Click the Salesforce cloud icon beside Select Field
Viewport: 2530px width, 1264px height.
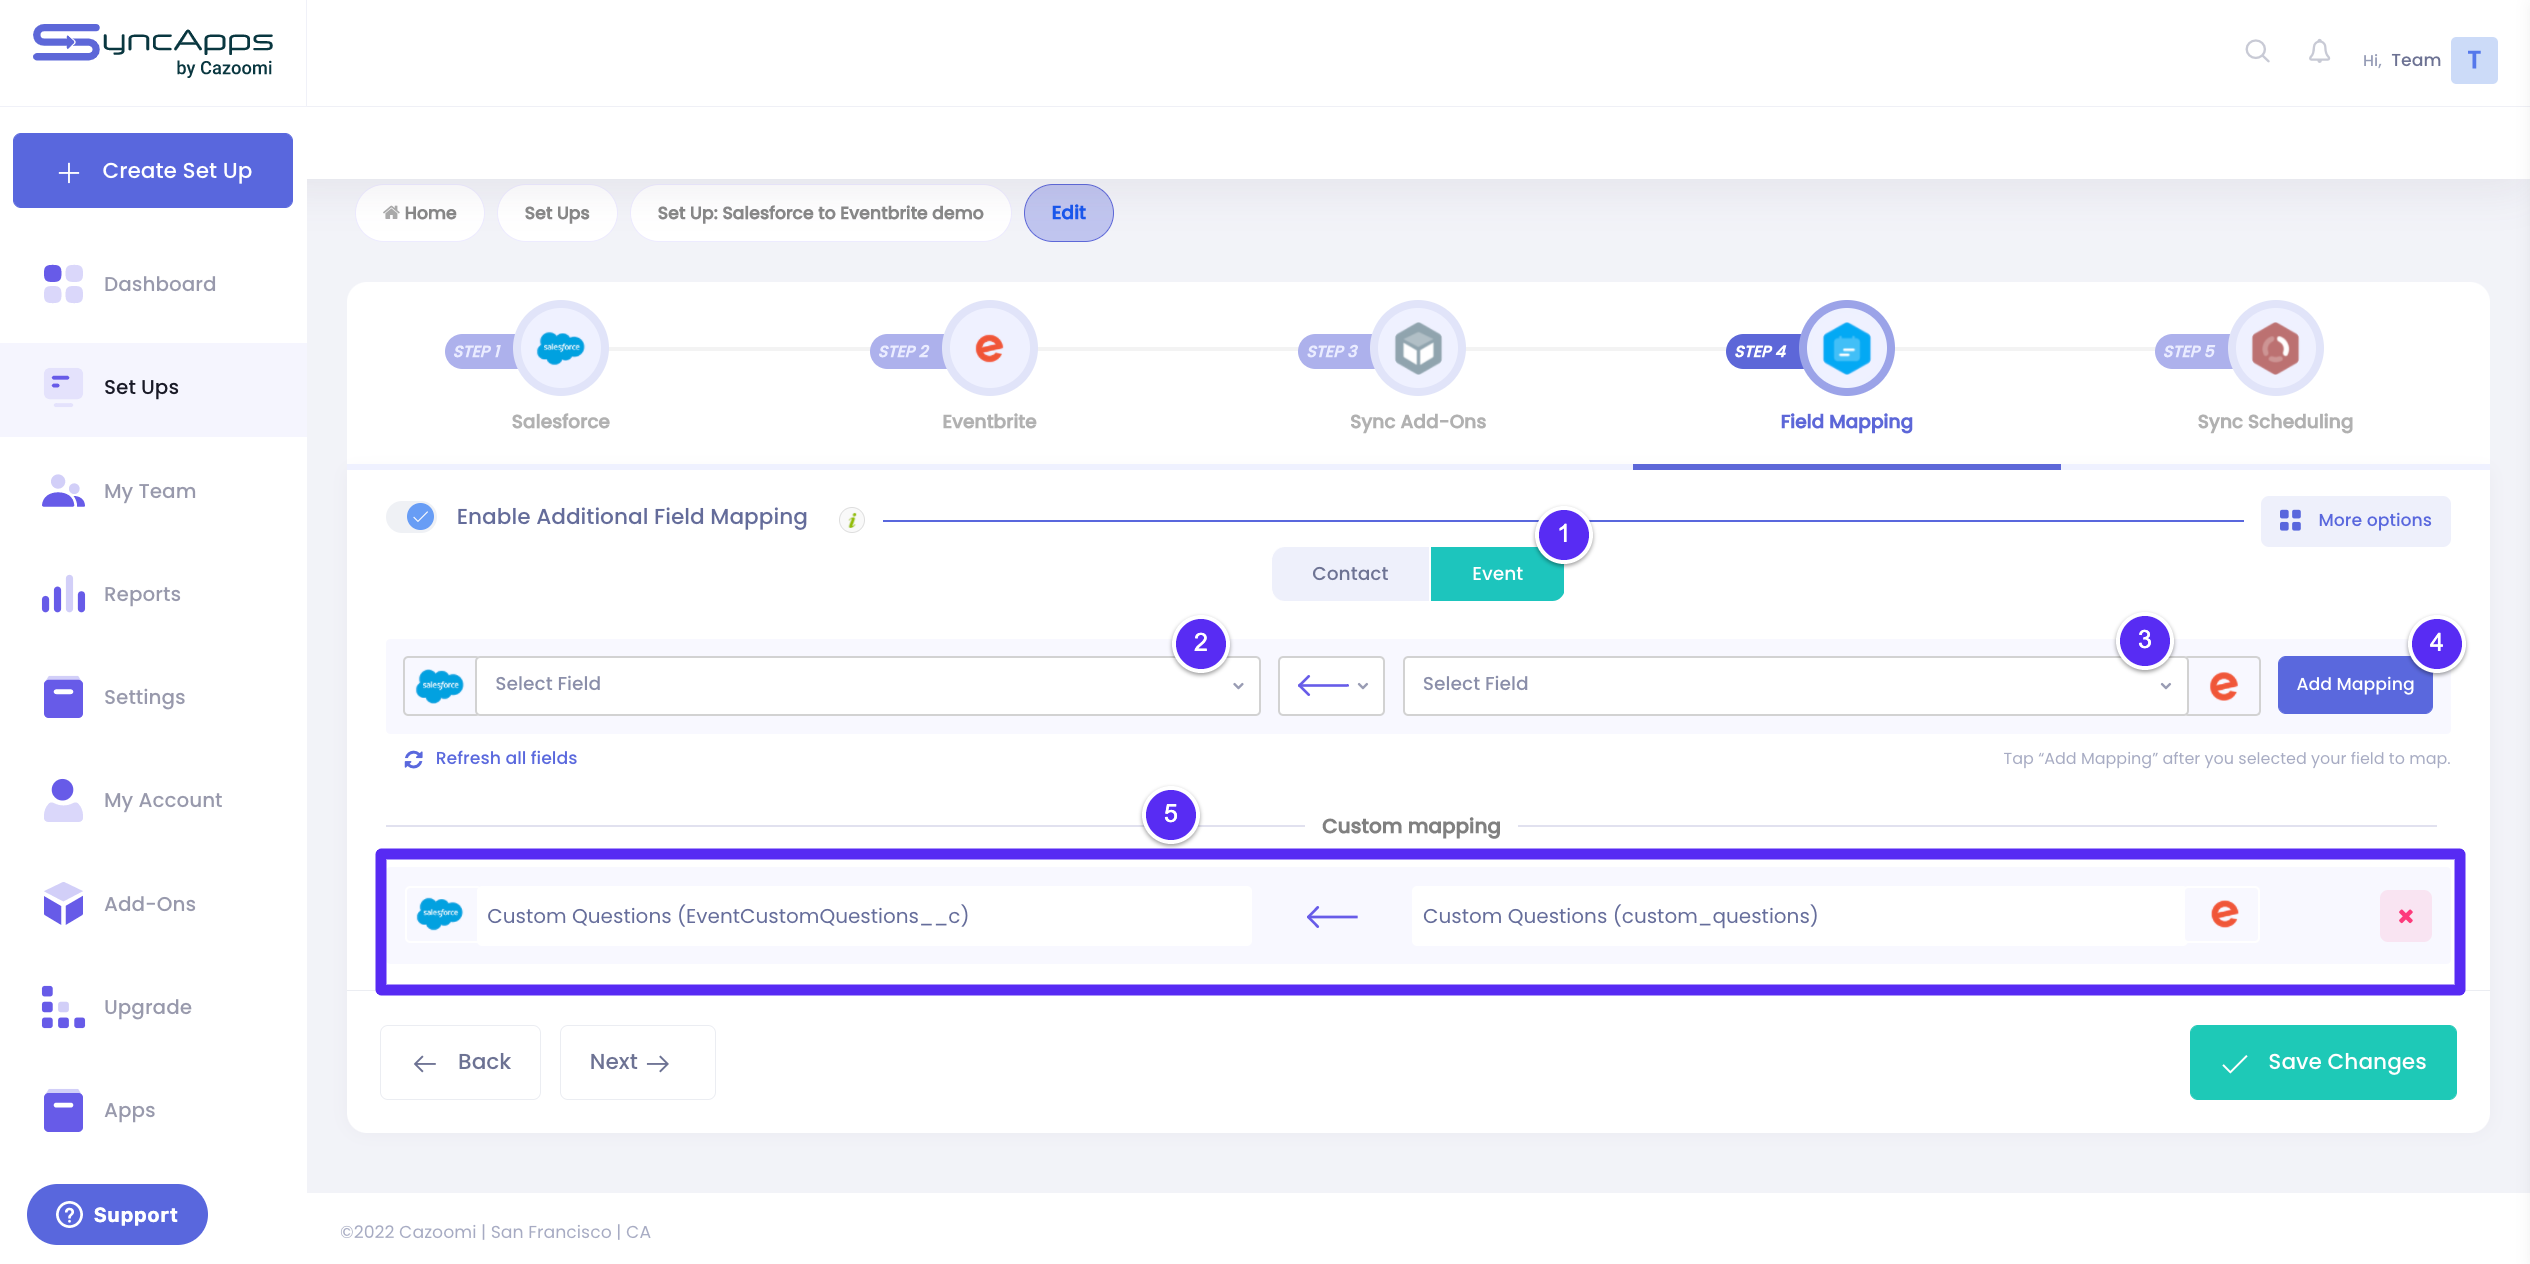(440, 685)
